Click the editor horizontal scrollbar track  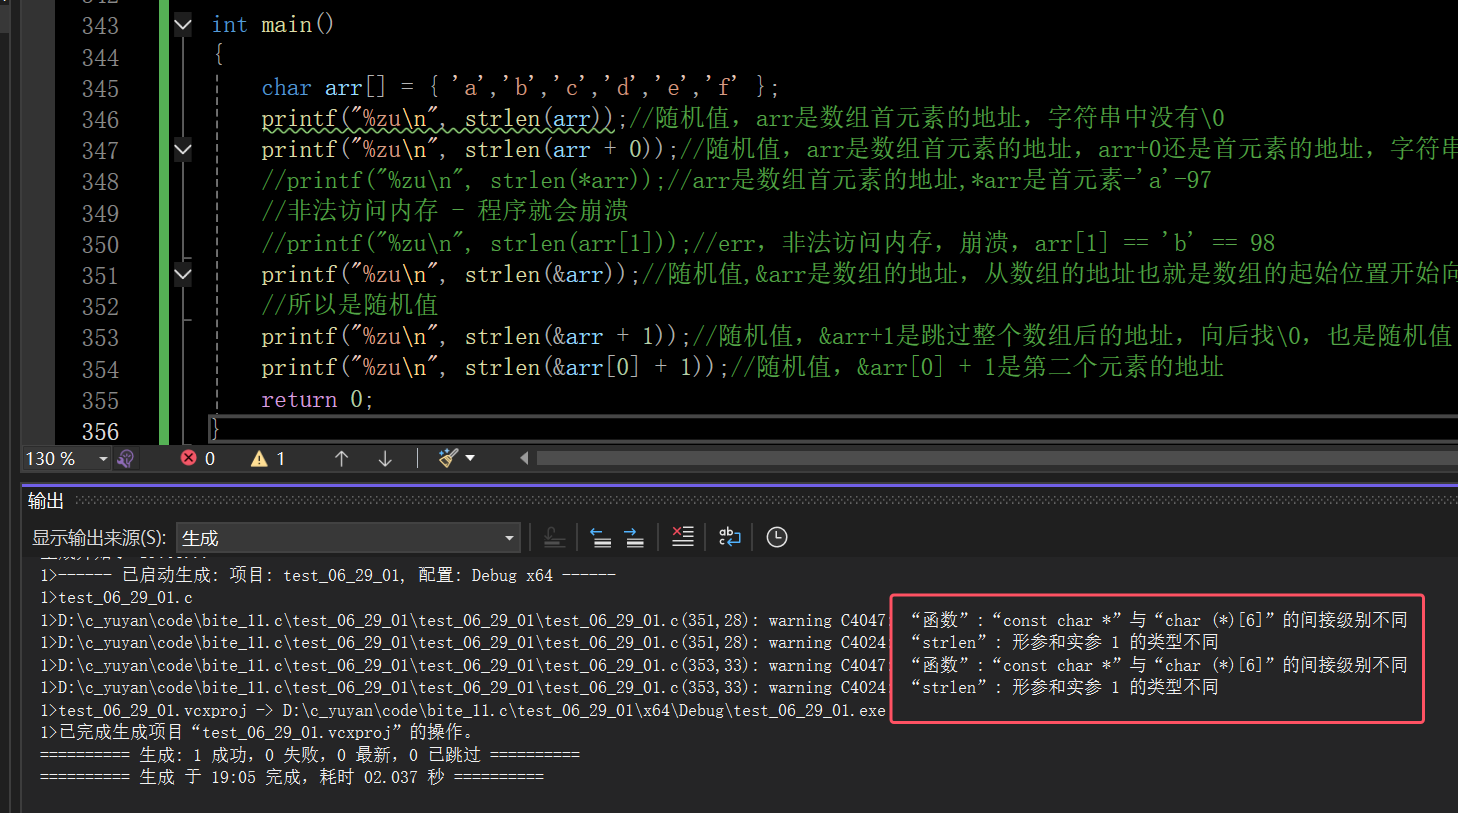[996, 458]
